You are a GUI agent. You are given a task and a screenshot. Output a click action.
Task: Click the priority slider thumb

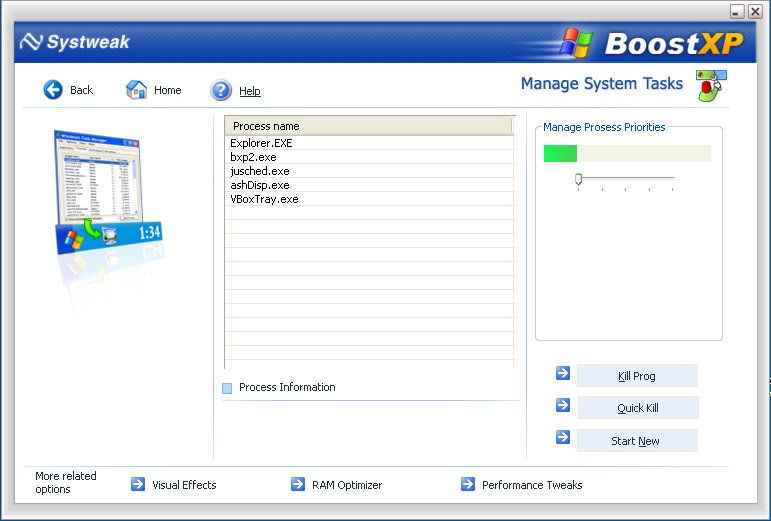click(579, 179)
